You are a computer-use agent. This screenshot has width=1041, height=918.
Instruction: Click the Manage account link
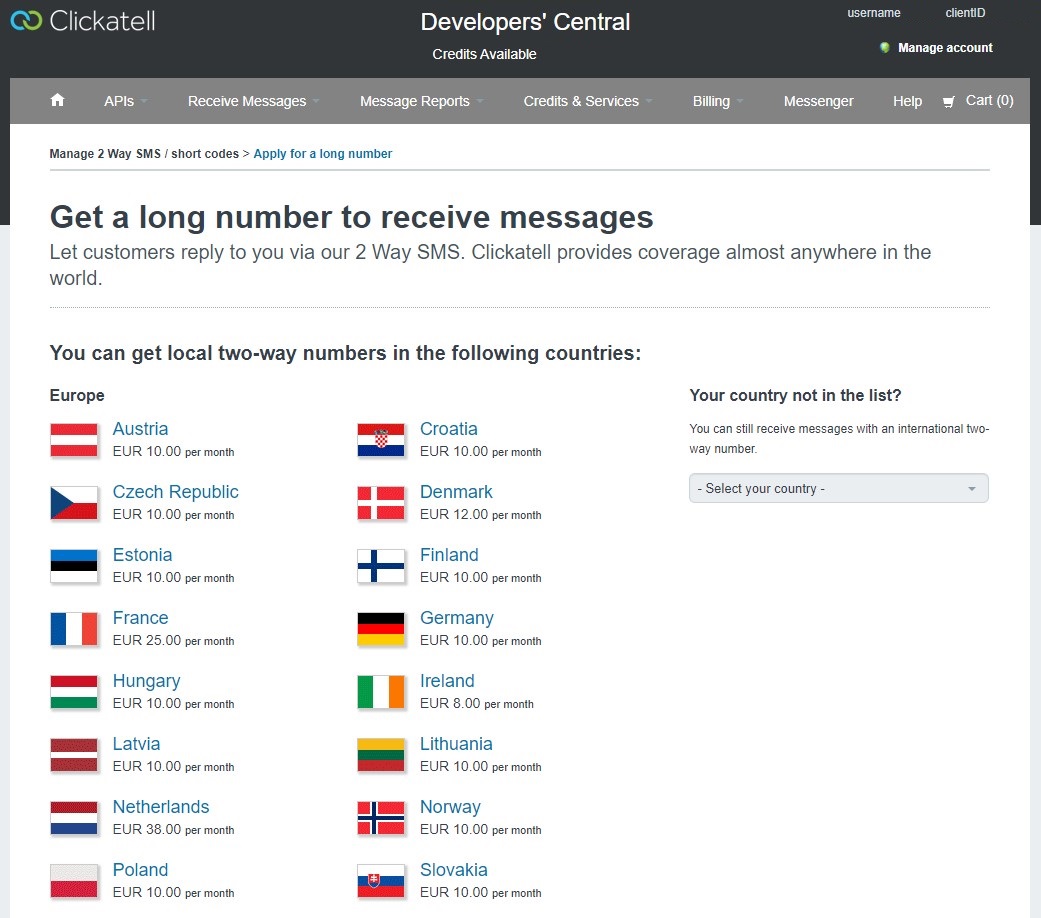pos(945,48)
